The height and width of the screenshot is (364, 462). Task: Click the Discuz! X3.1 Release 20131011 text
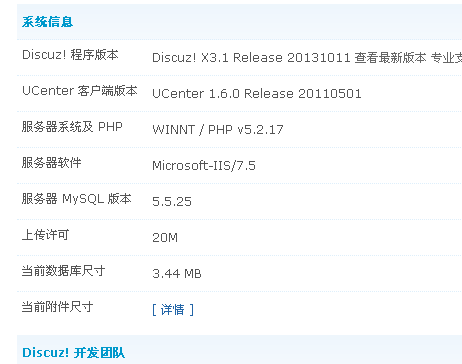click(x=251, y=58)
